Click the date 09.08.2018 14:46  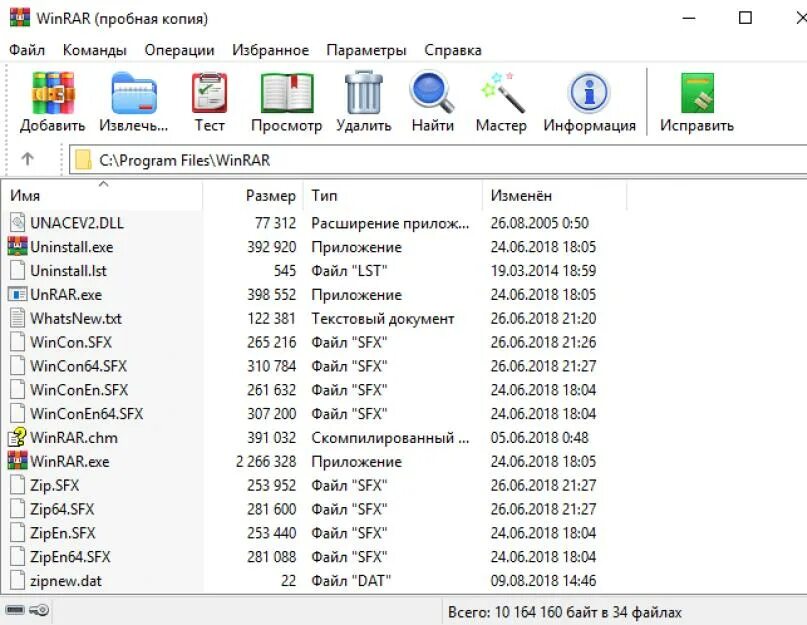(x=543, y=581)
